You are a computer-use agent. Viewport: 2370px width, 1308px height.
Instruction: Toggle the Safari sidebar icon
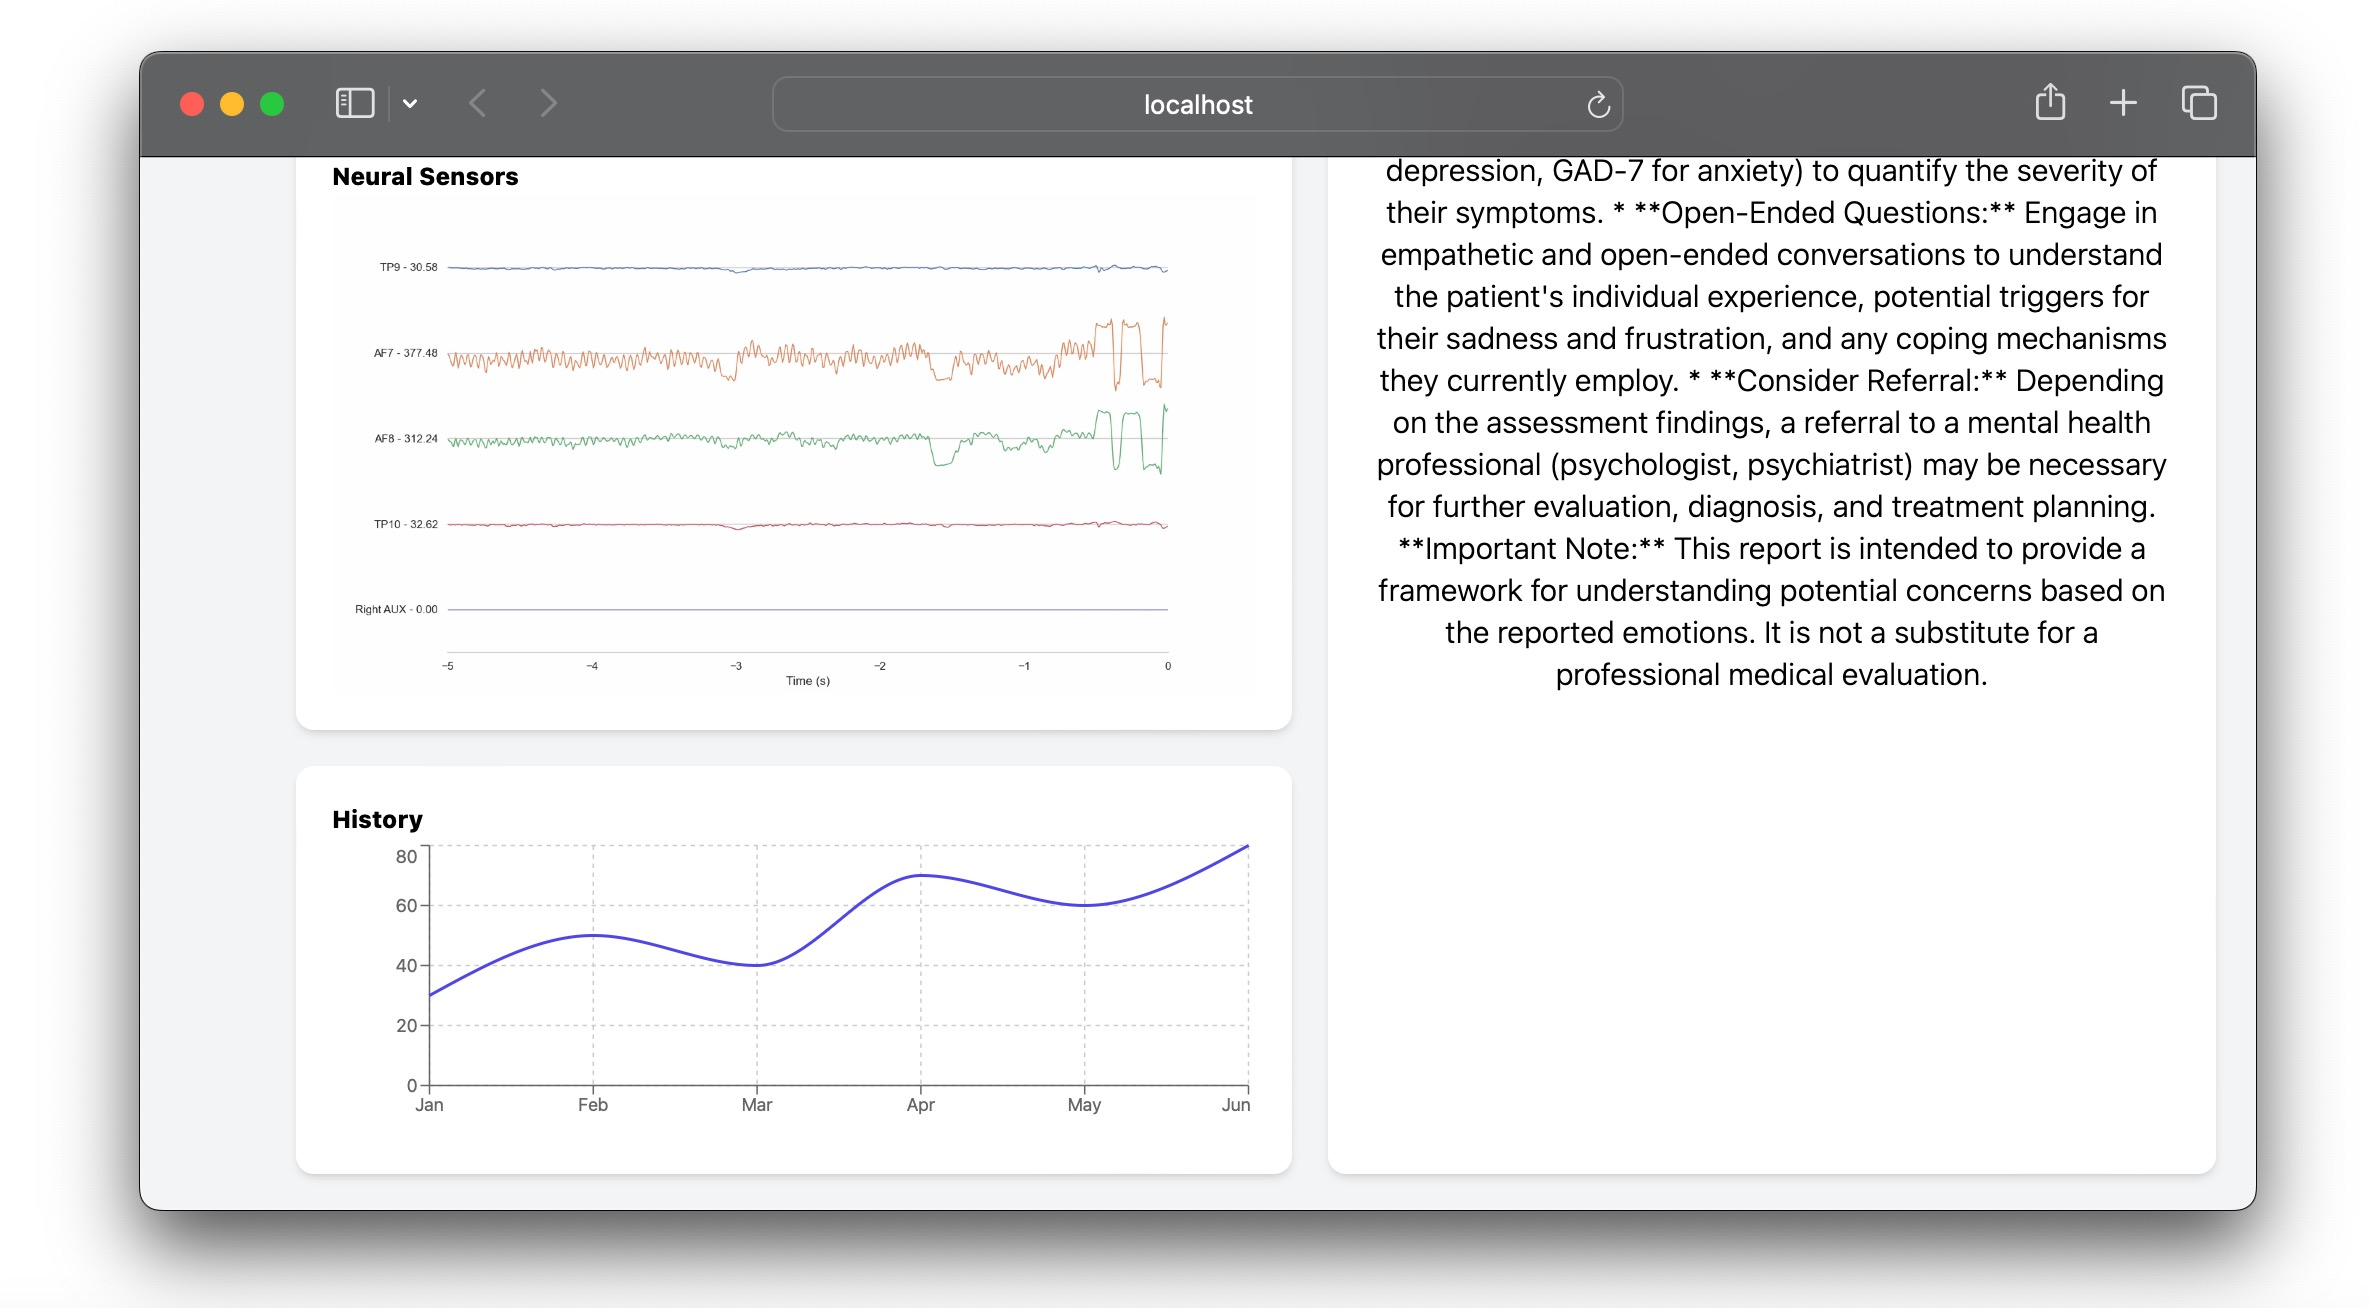(x=354, y=103)
